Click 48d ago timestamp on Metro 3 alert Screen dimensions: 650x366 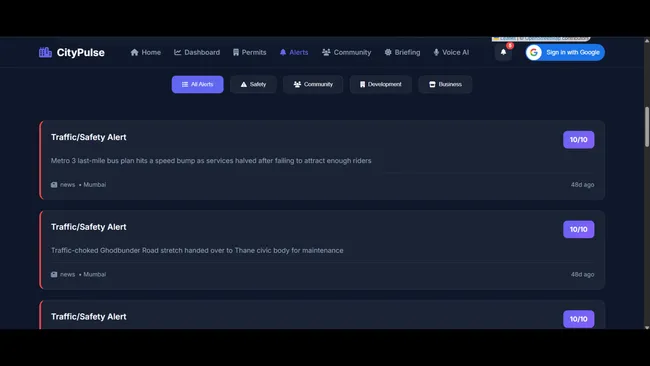pos(582,184)
